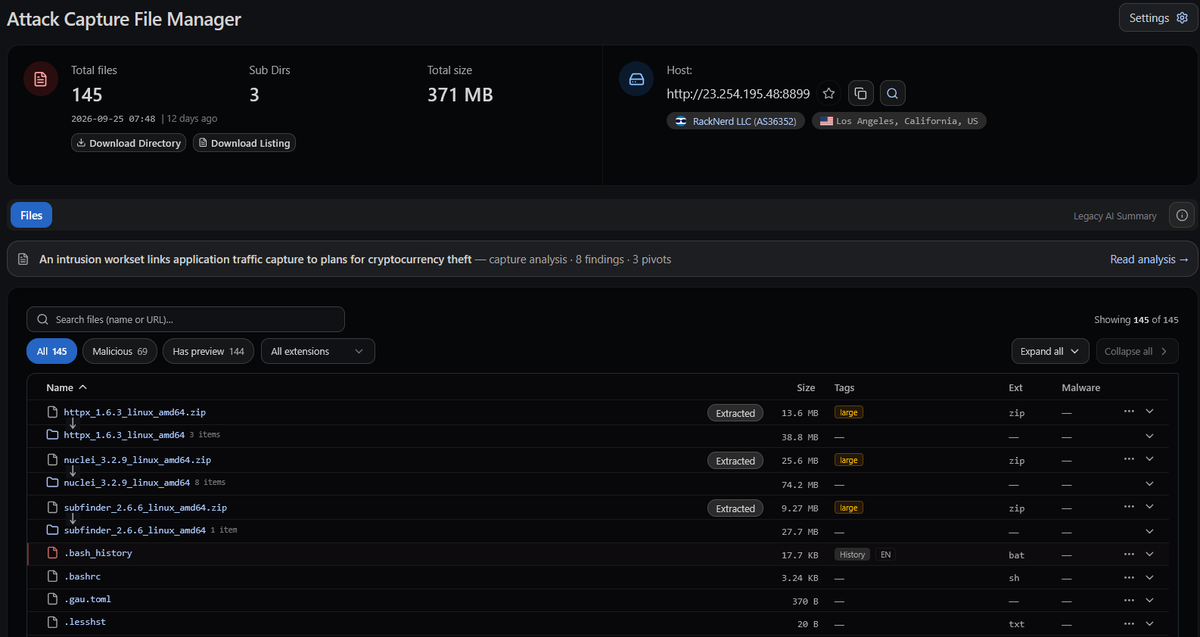
Task: Toggle the Malicious 69 filter
Action: point(120,351)
